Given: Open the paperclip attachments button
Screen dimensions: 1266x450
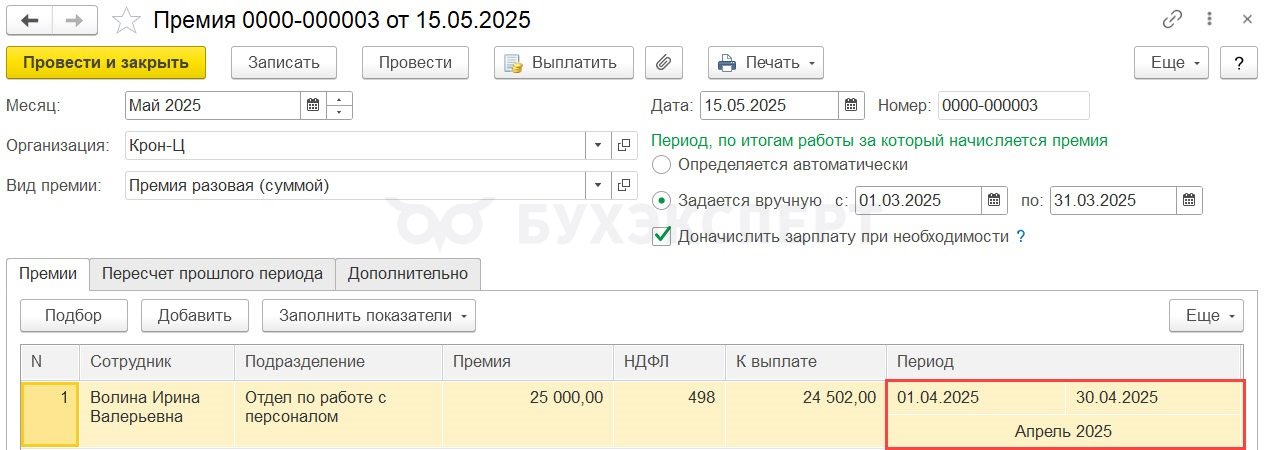Looking at the screenshot, I should (x=662, y=62).
